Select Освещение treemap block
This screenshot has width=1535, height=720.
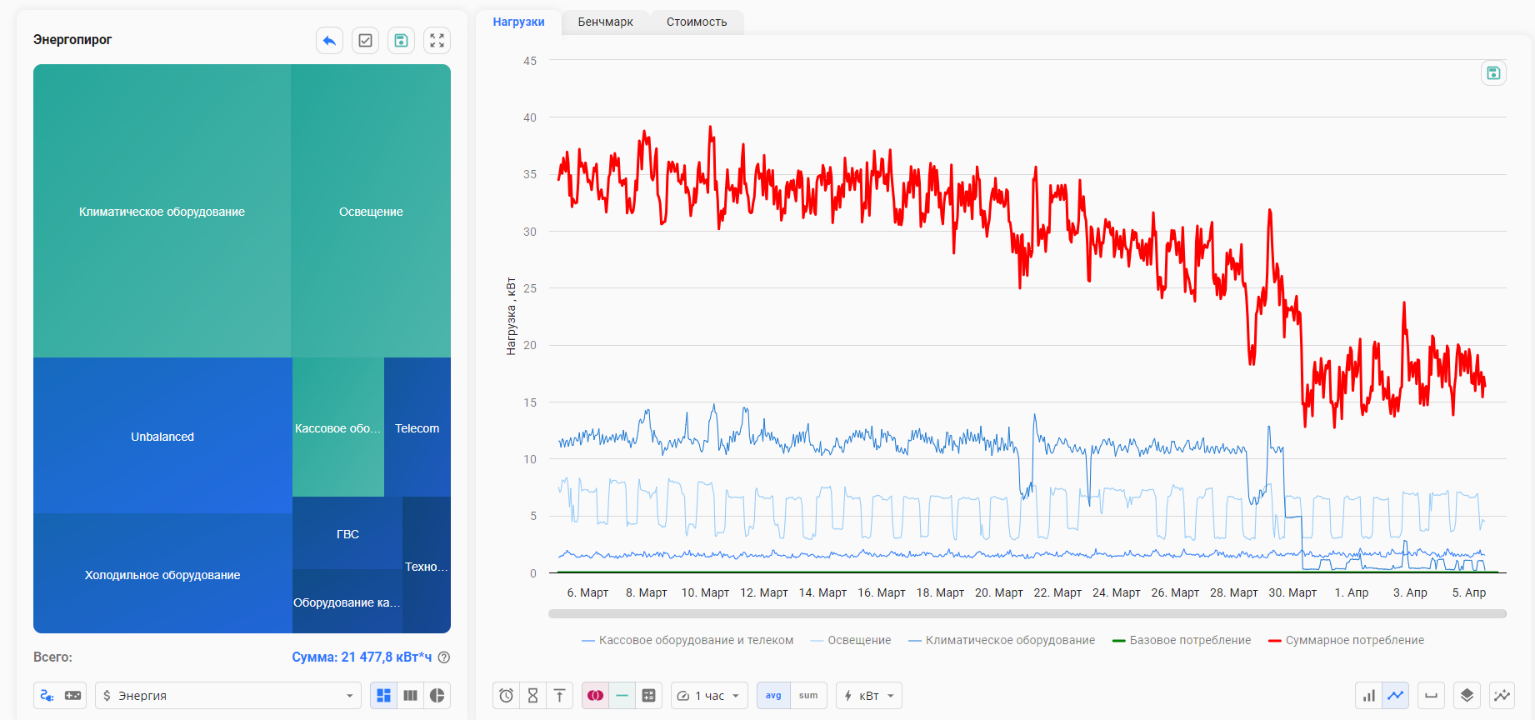click(371, 212)
